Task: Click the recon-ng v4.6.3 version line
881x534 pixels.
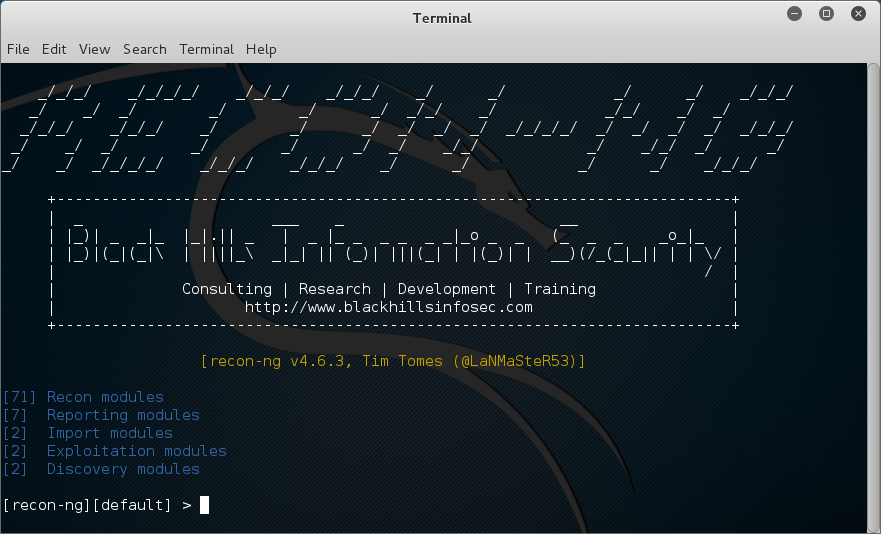Action: tap(393, 361)
